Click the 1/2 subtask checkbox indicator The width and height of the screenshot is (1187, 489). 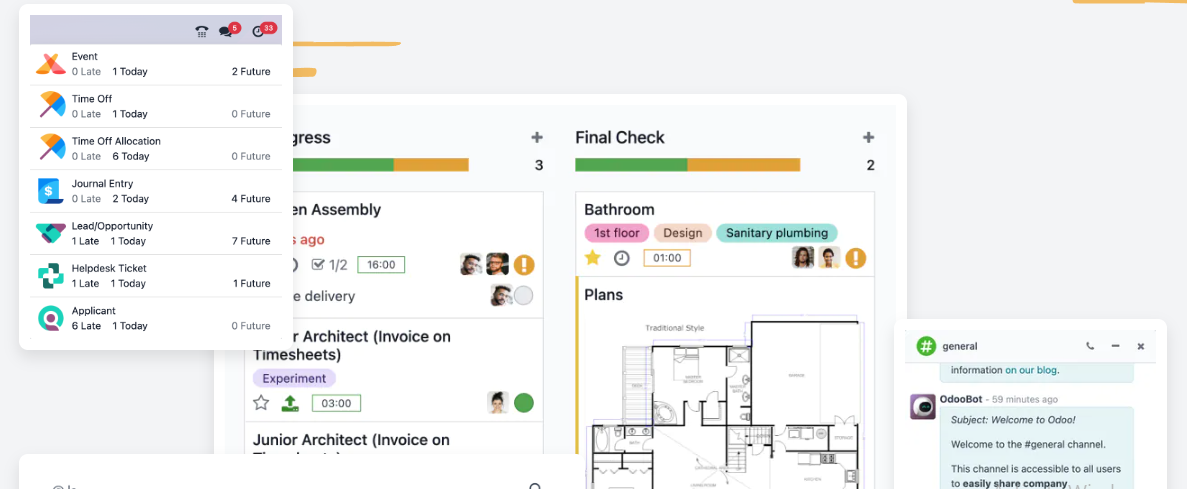[x=330, y=265]
